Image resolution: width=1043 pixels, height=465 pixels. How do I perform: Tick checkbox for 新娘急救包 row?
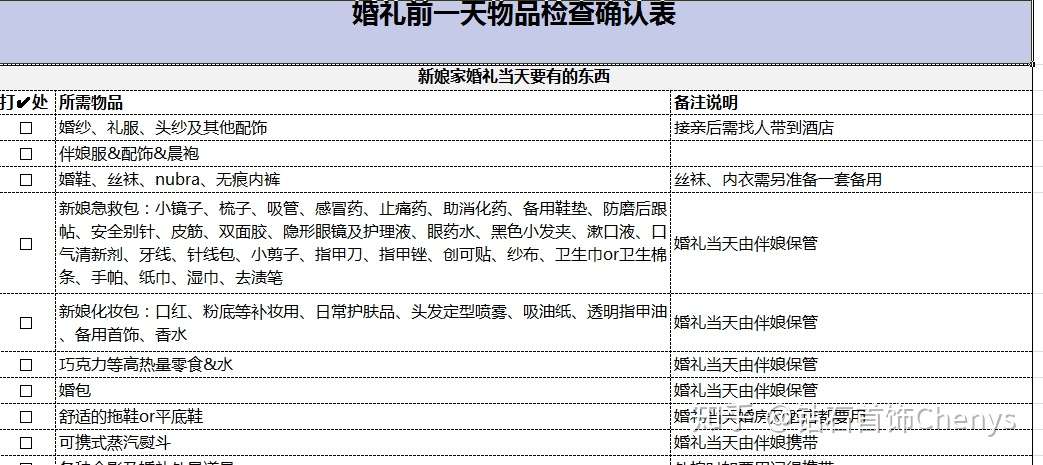click(x=26, y=243)
